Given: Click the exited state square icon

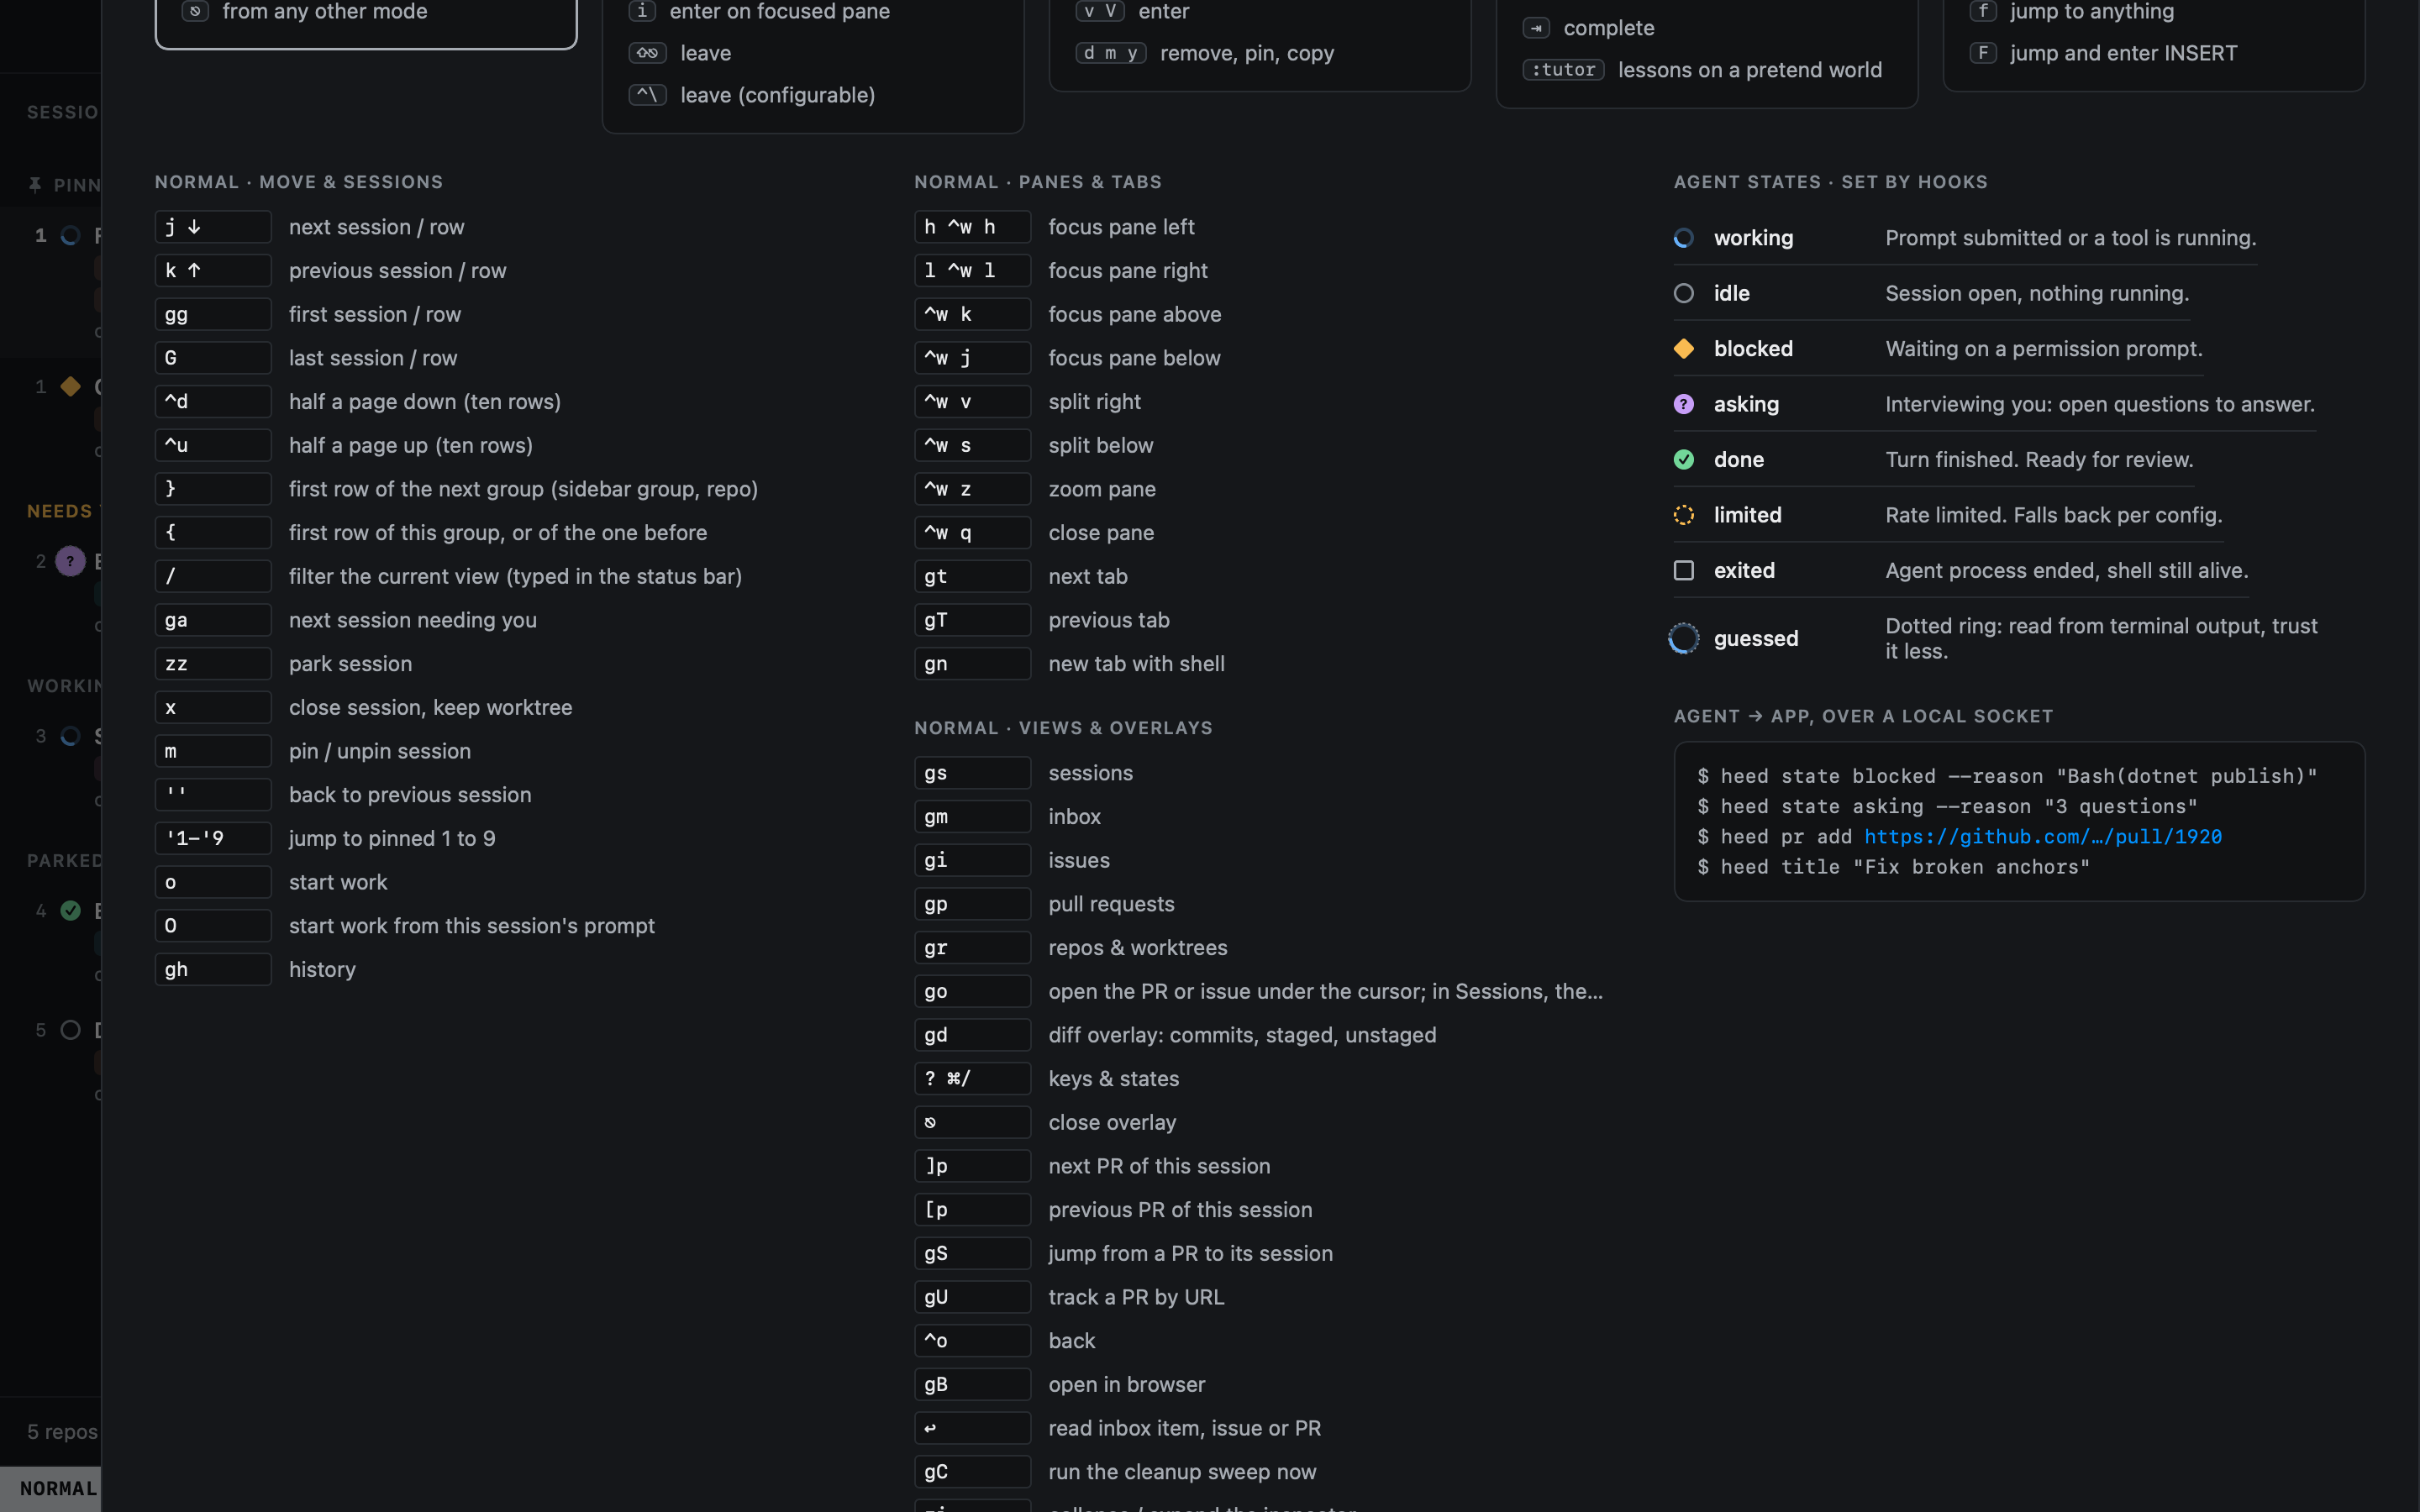Looking at the screenshot, I should click(x=1684, y=570).
